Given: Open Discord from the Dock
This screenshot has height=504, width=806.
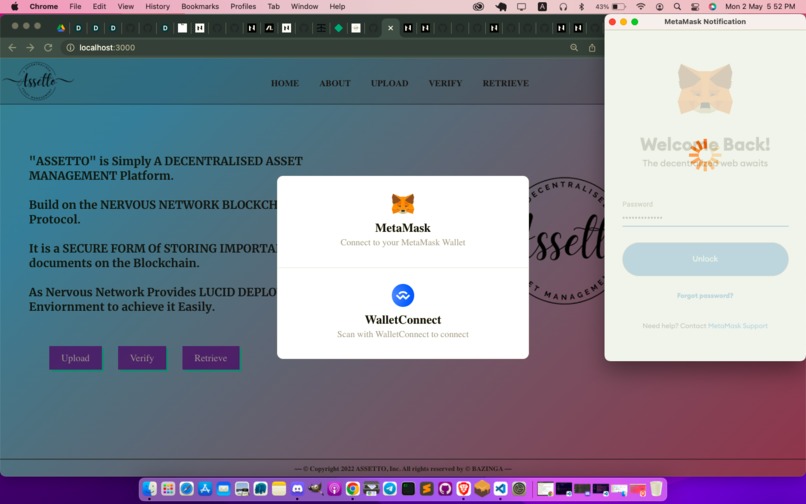Looking at the screenshot, I should pyautogui.click(x=297, y=488).
